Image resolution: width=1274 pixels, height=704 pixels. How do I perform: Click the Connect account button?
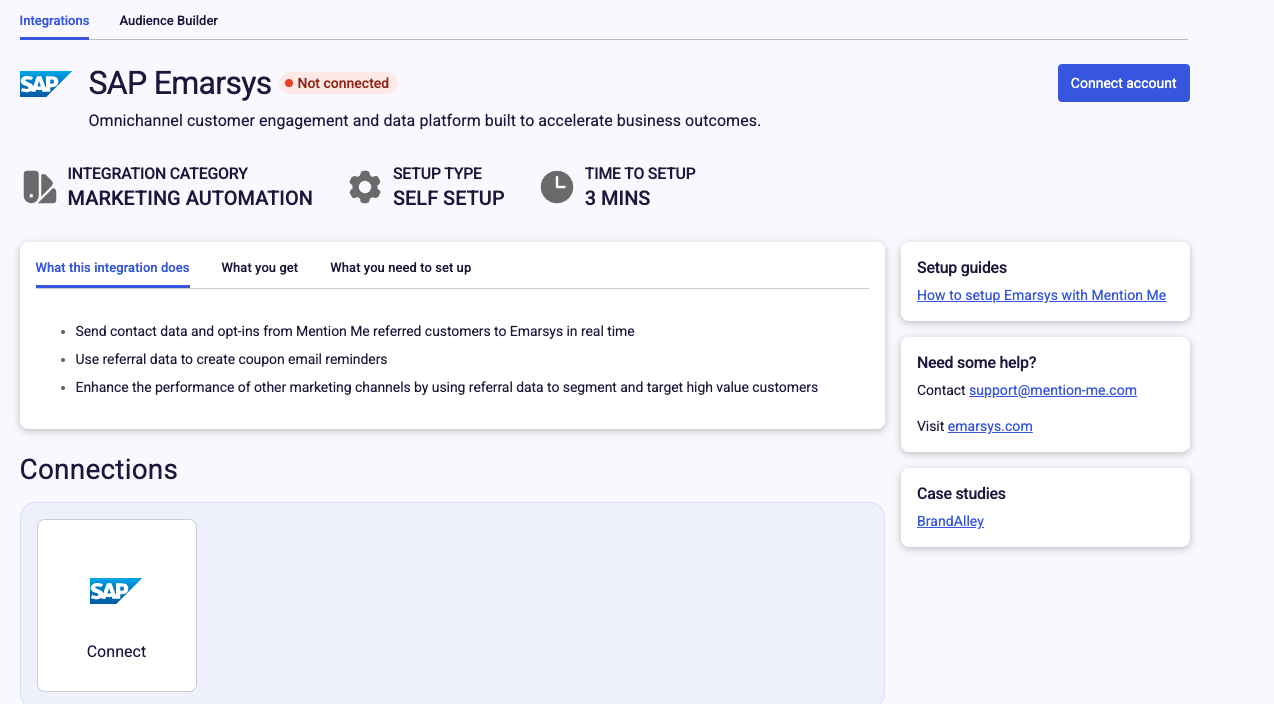[x=1123, y=83]
